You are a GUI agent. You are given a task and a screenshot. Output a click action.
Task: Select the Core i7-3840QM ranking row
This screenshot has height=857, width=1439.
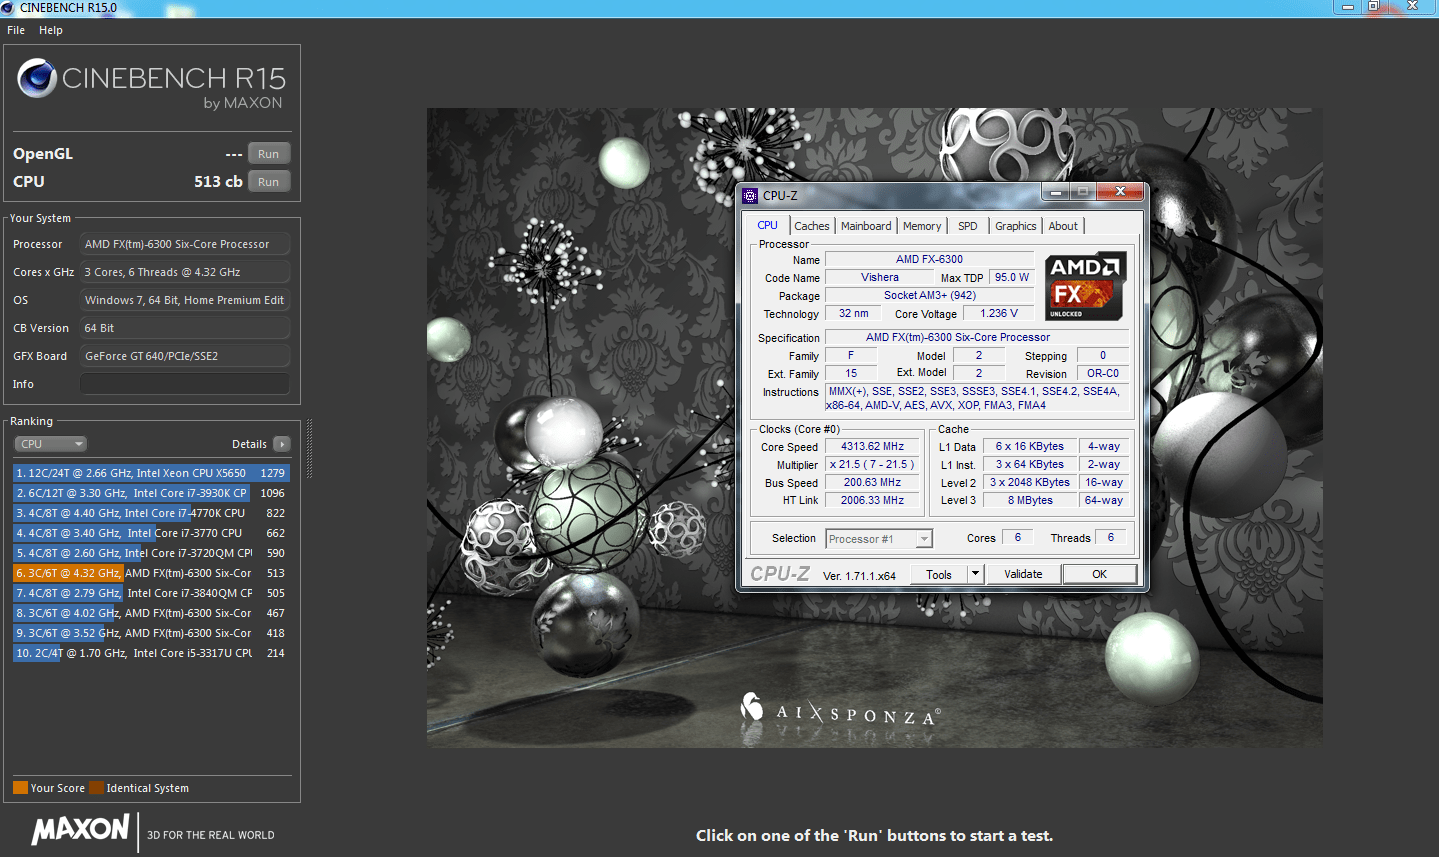tap(151, 593)
